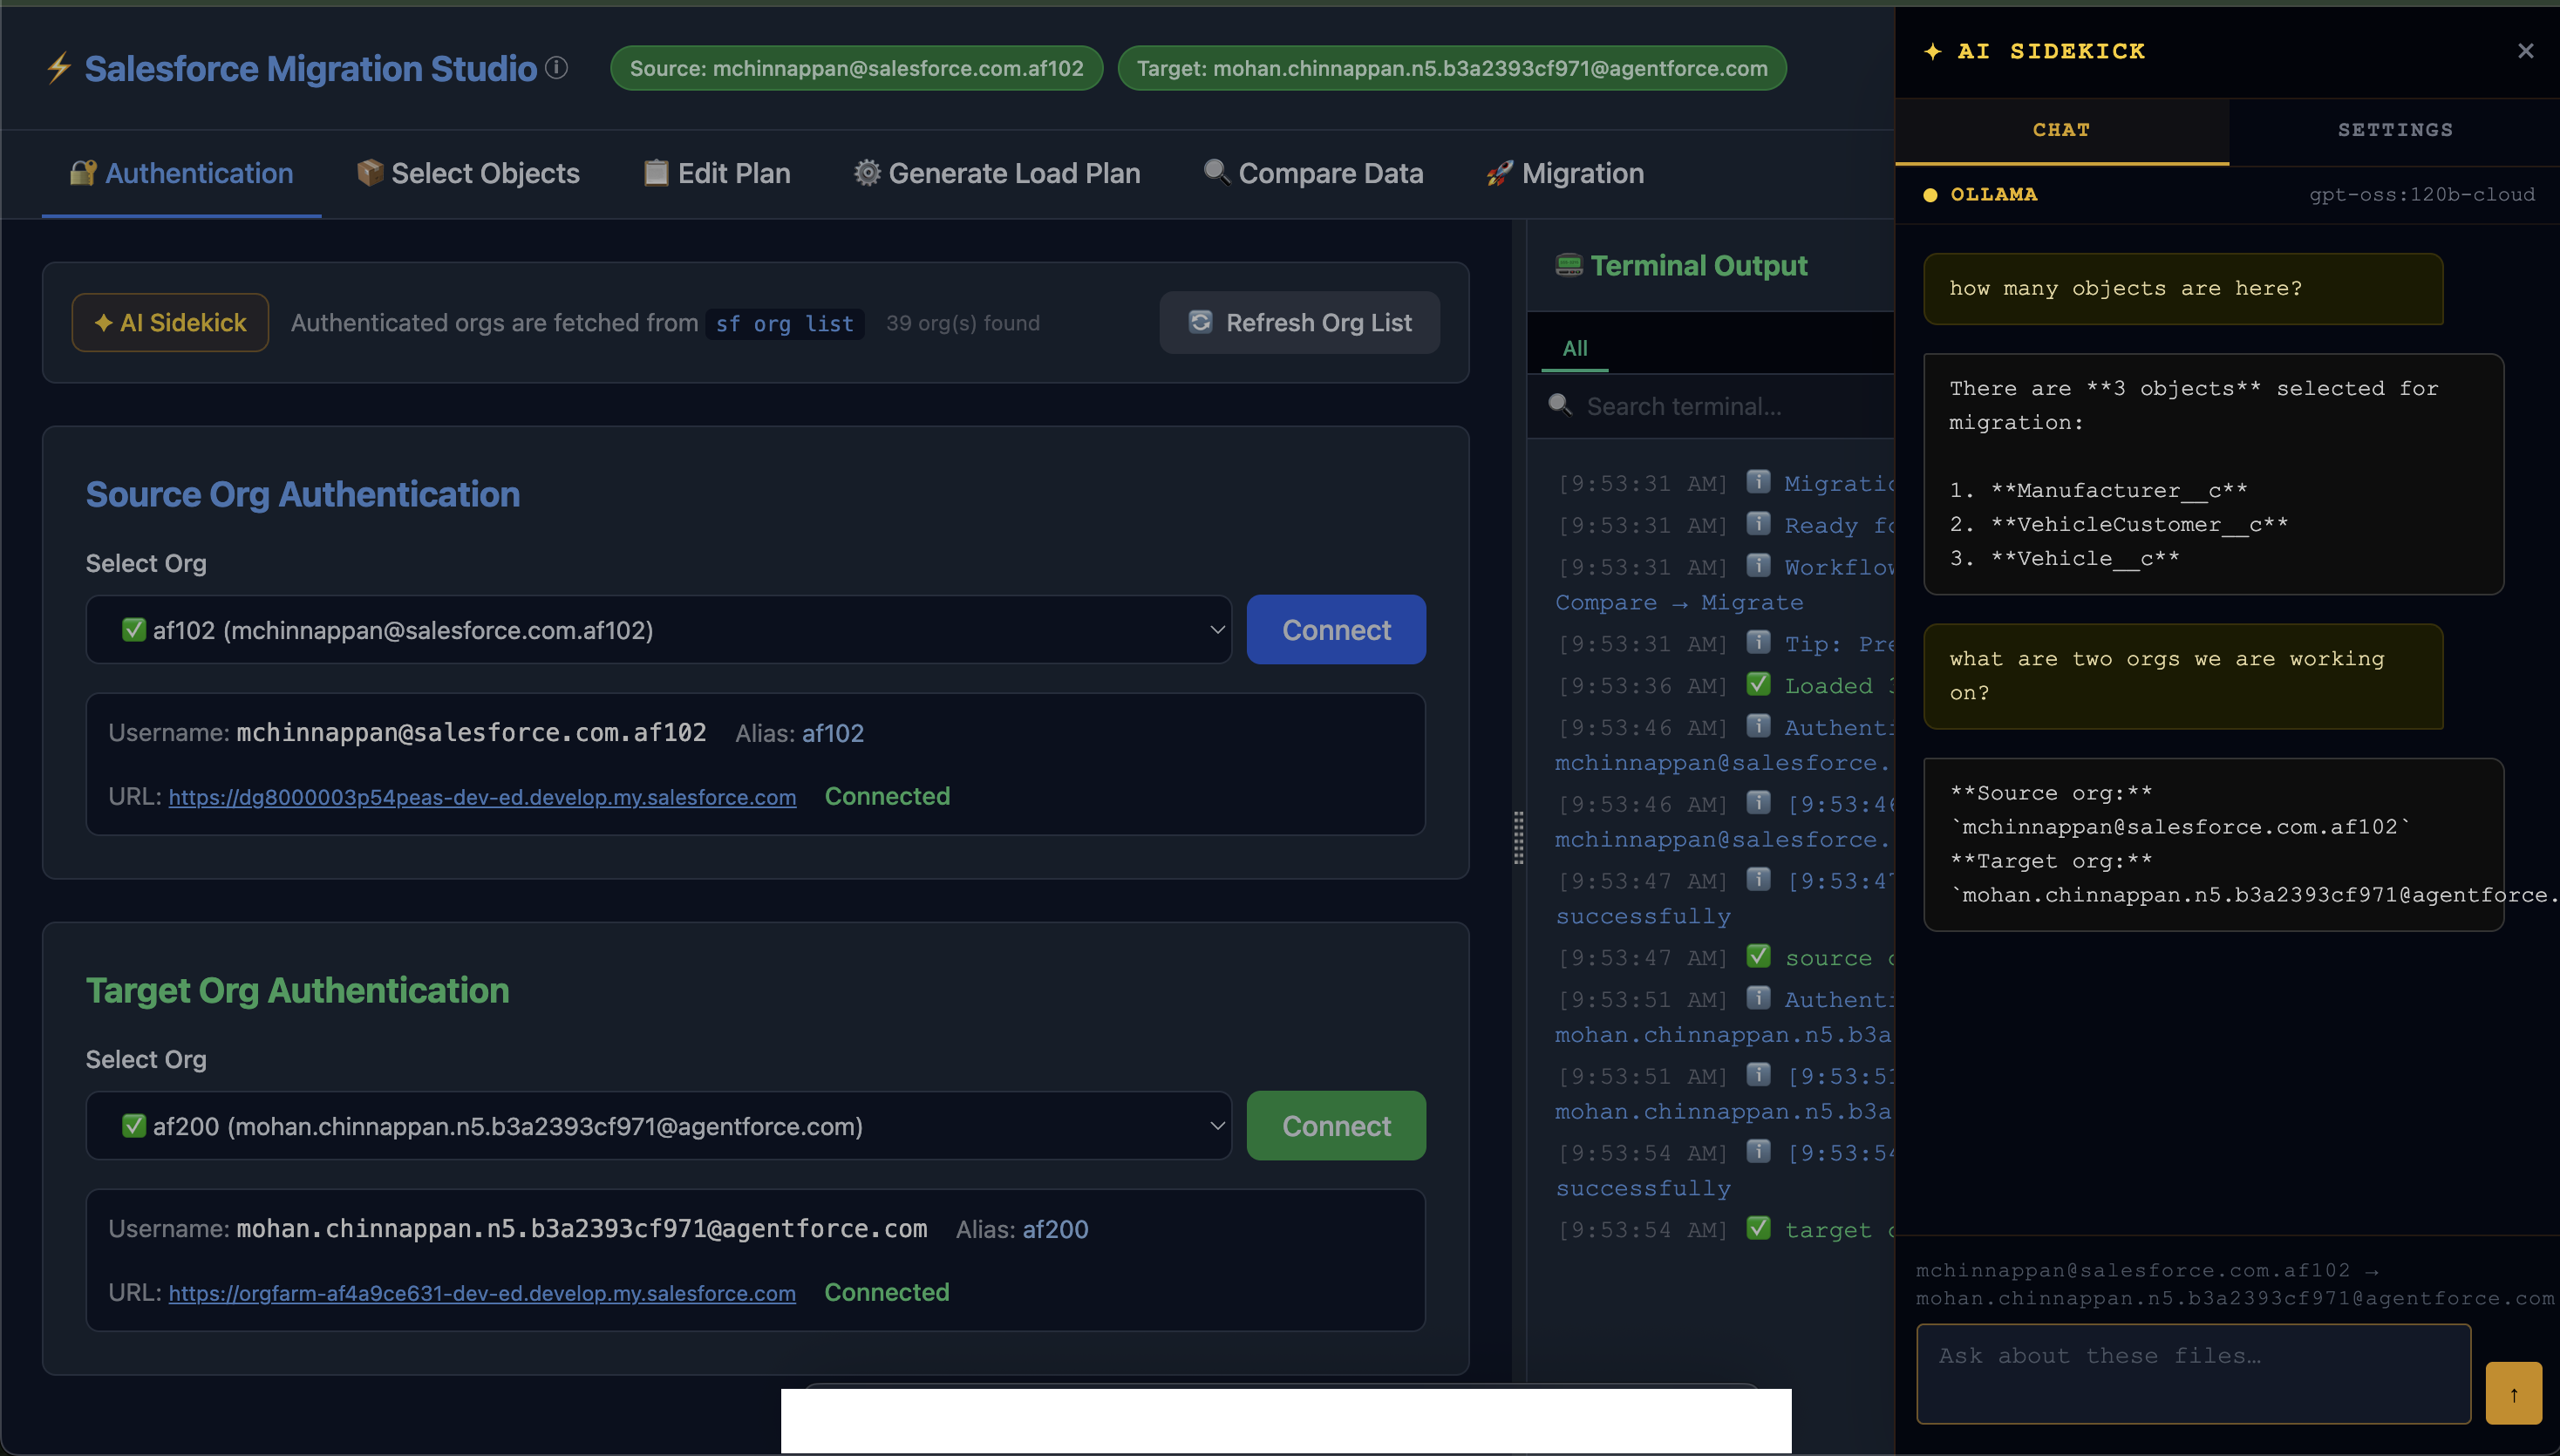The width and height of the screenshot is (2560, 1456).
Task: Click the Ollama status indicator dot
Action: (x=1930, y=195)
